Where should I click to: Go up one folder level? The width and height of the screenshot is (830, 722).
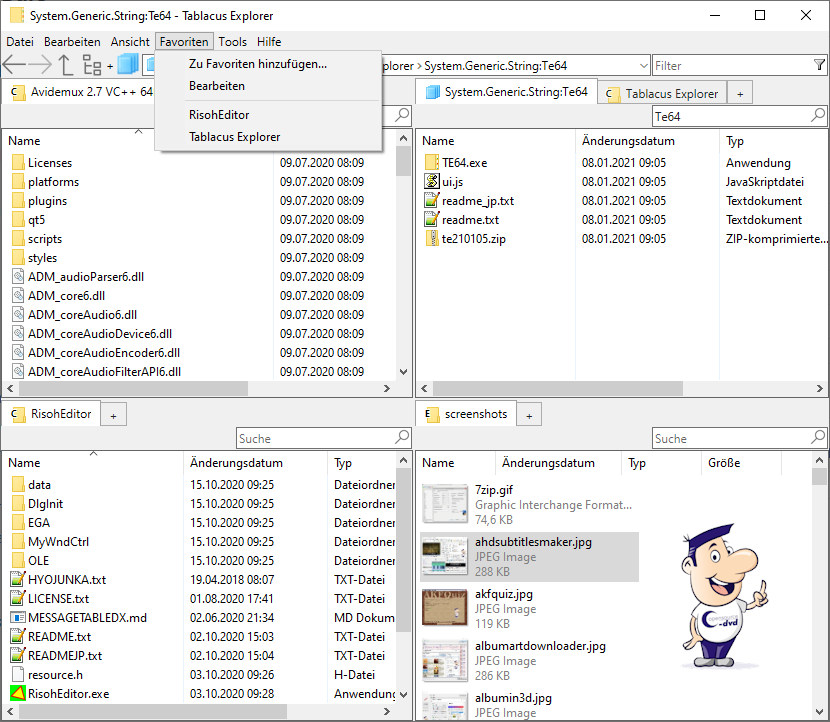click(66, 66)
